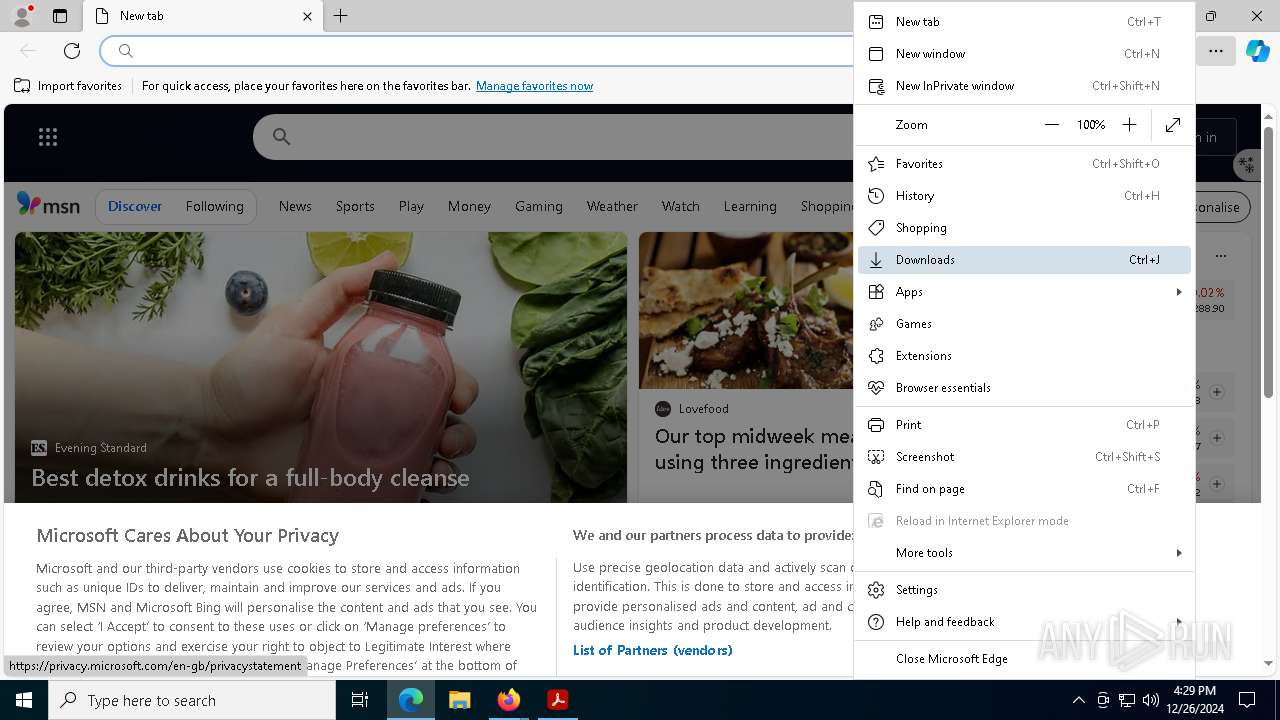The height and width of the screenshot is (720, 1280).
Task: Open volume tray icon
Action: [x=1150, y=700]
